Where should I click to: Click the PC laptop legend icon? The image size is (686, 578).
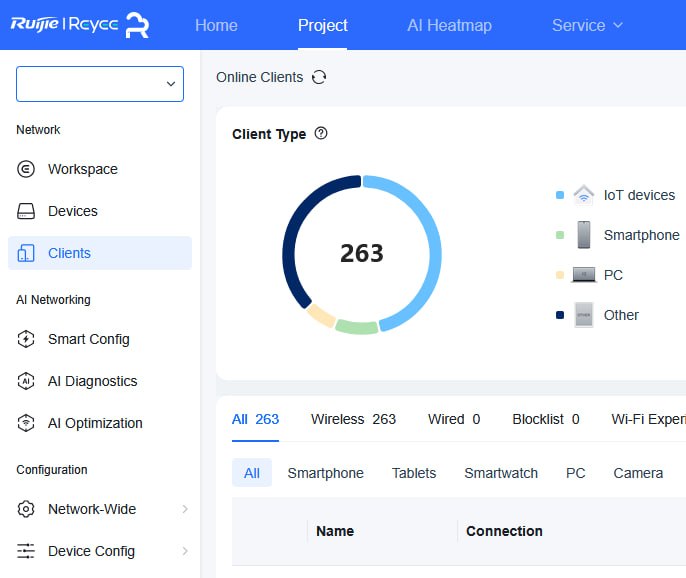[584, 275]
